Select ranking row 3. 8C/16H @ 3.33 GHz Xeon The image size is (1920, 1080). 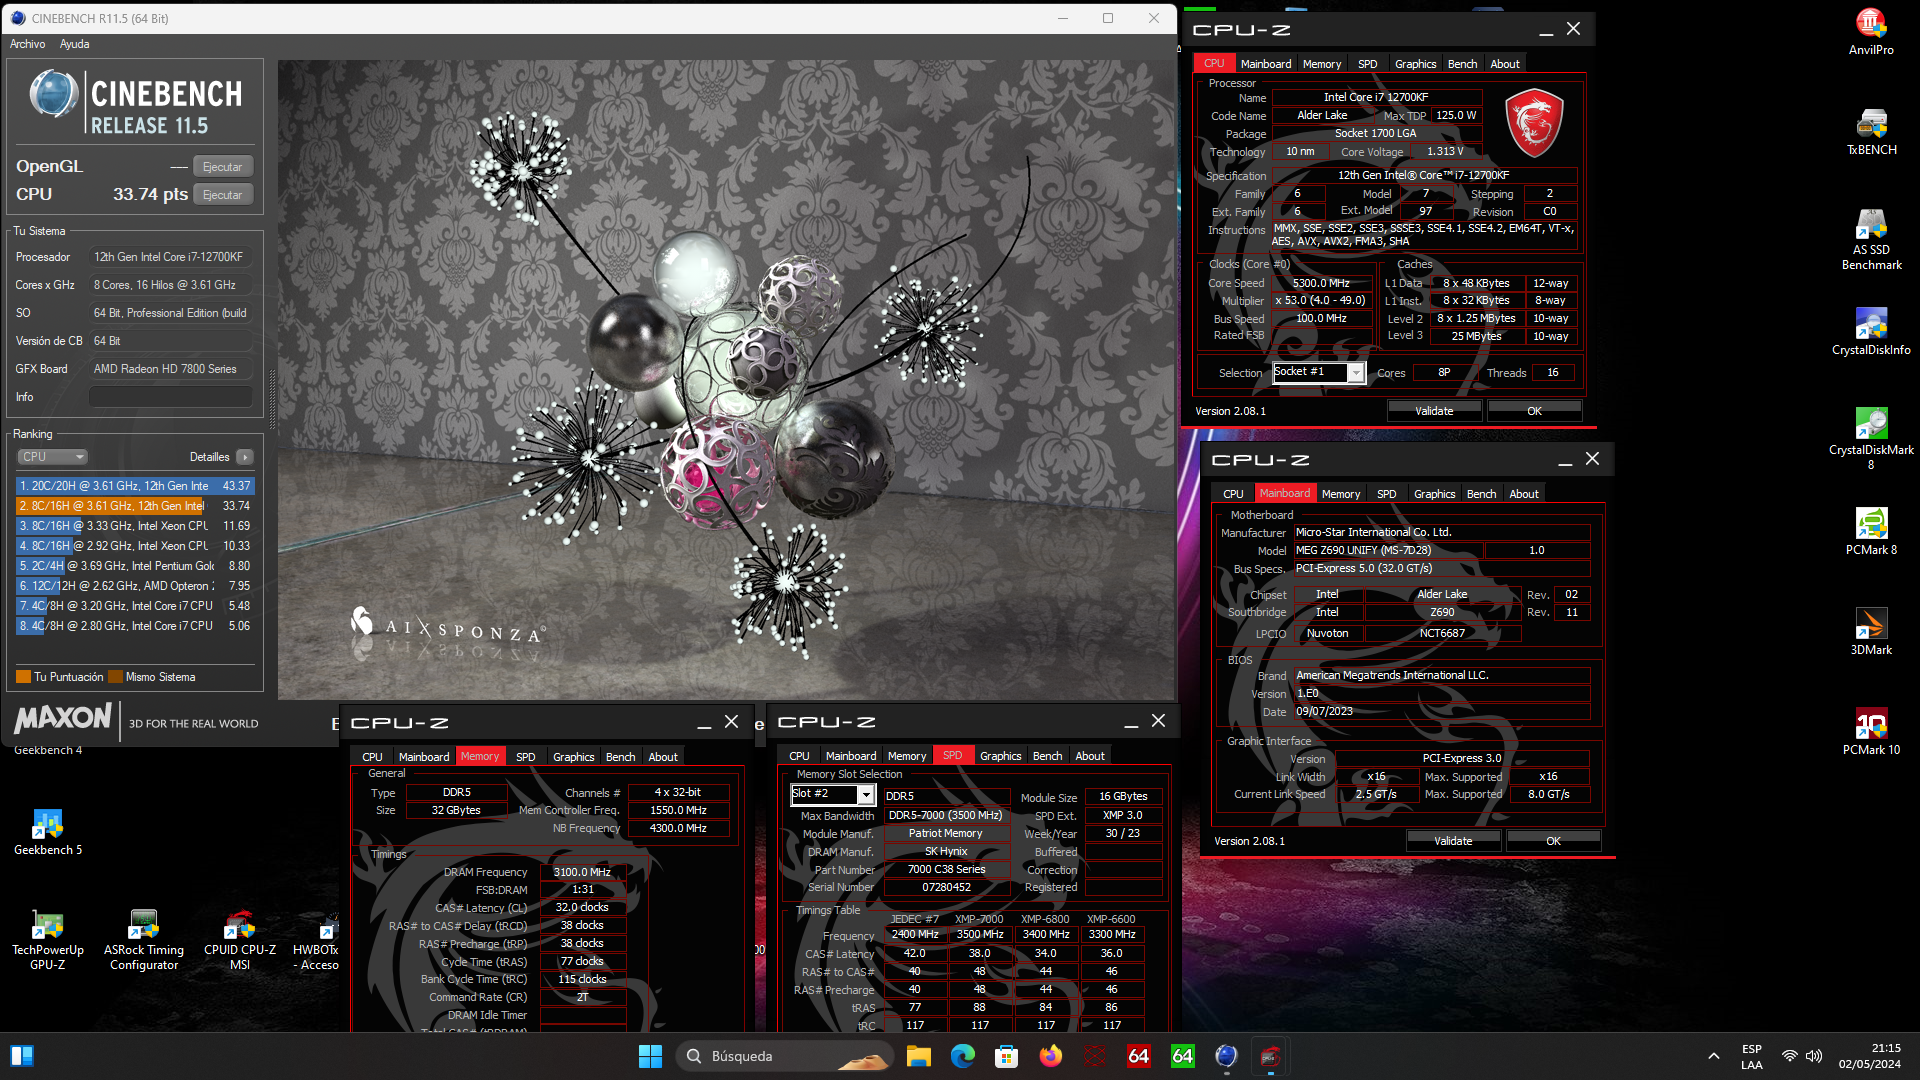coord(135,526)
